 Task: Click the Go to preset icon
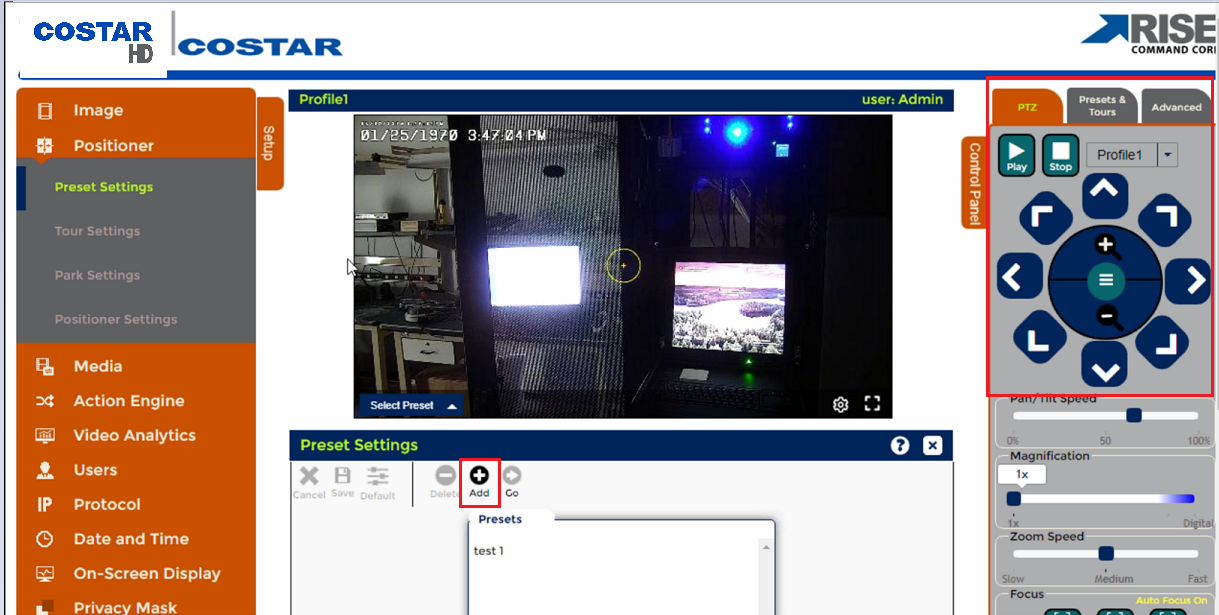click(x=512, y=482)
